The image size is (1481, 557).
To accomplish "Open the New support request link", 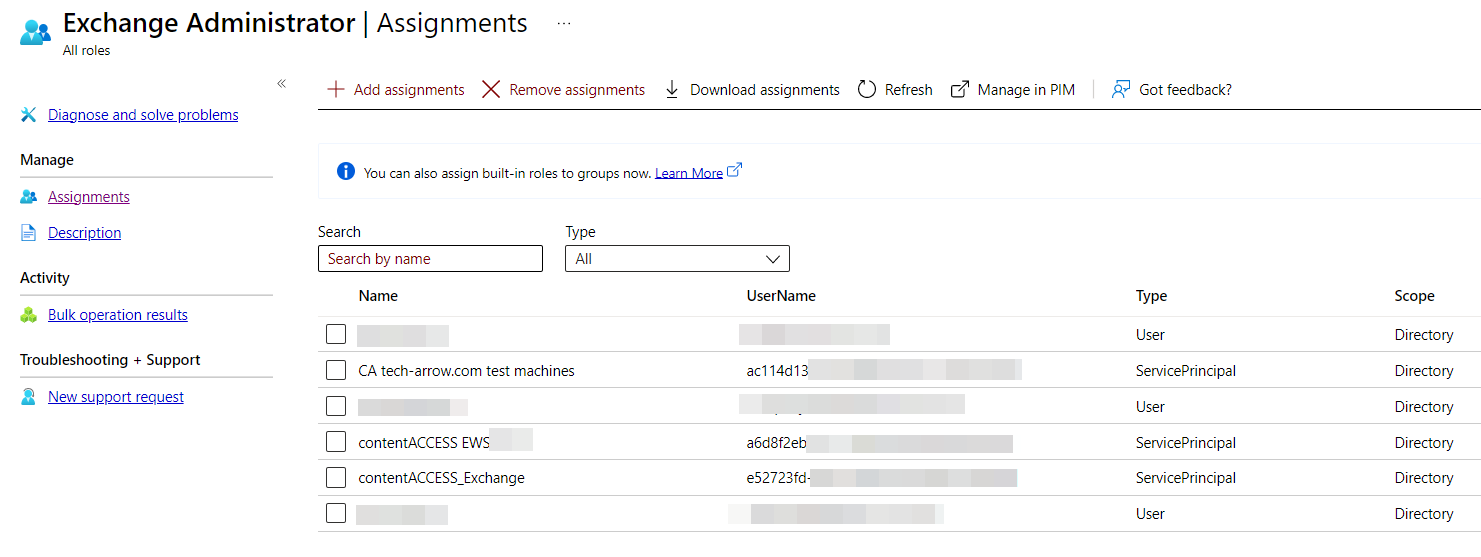I will 116,397.
